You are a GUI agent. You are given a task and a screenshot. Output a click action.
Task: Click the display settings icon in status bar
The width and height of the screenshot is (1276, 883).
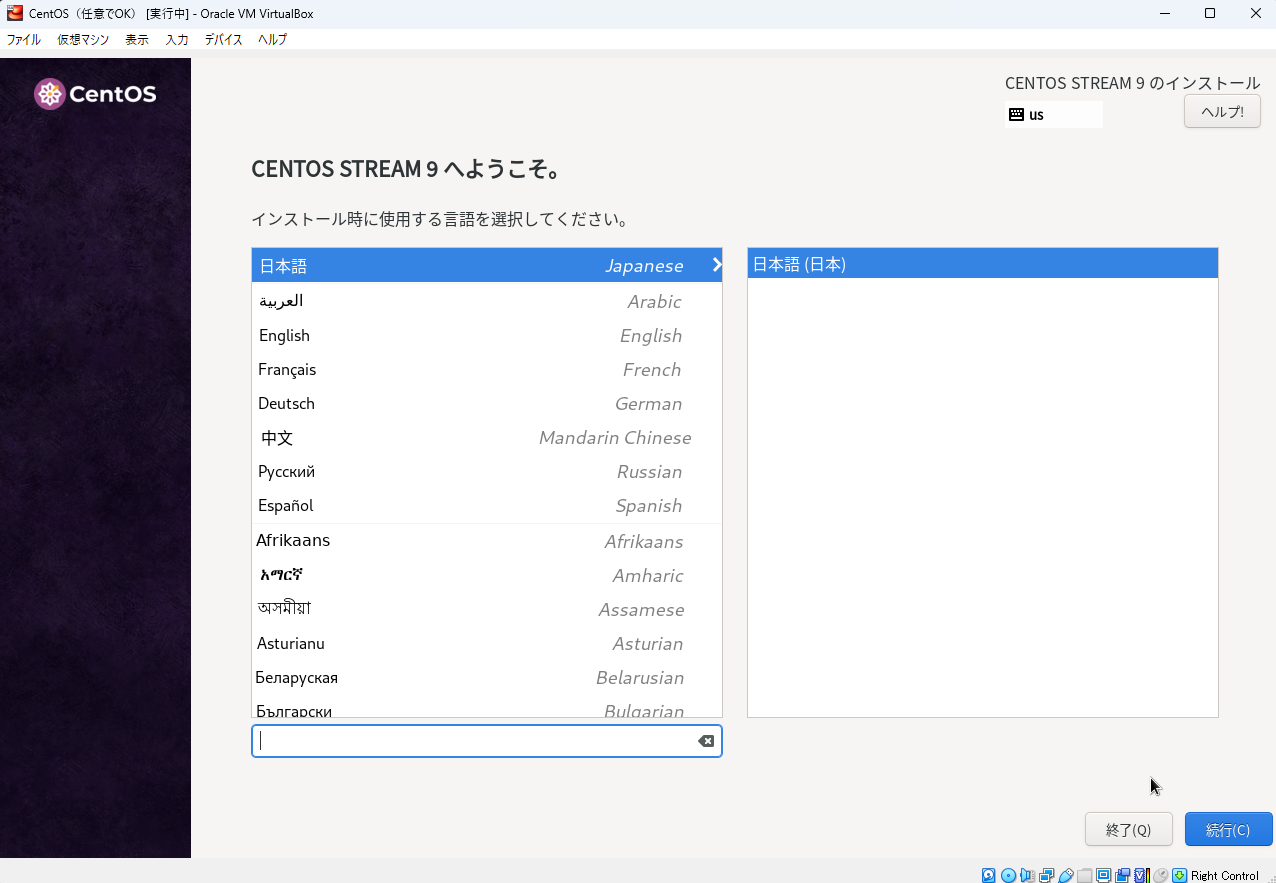point(1103,874)
